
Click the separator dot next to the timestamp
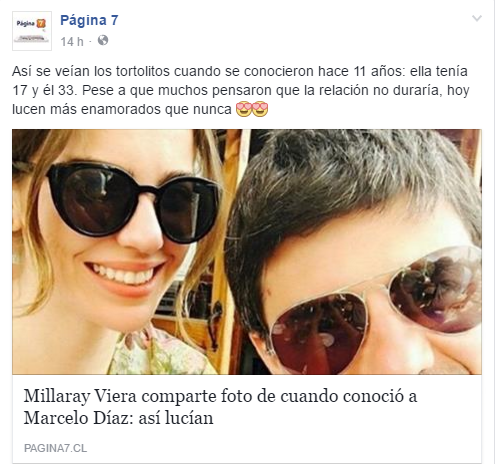point(90,42)
